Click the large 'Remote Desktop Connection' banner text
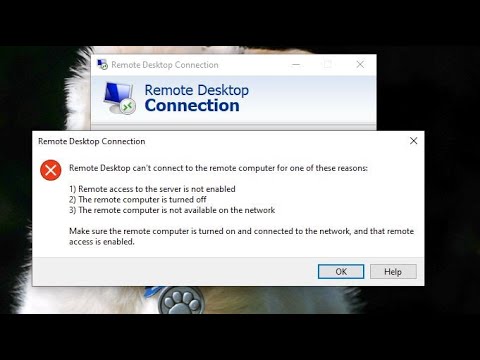This screenshot has height=360, width=480. coord(197,98)
